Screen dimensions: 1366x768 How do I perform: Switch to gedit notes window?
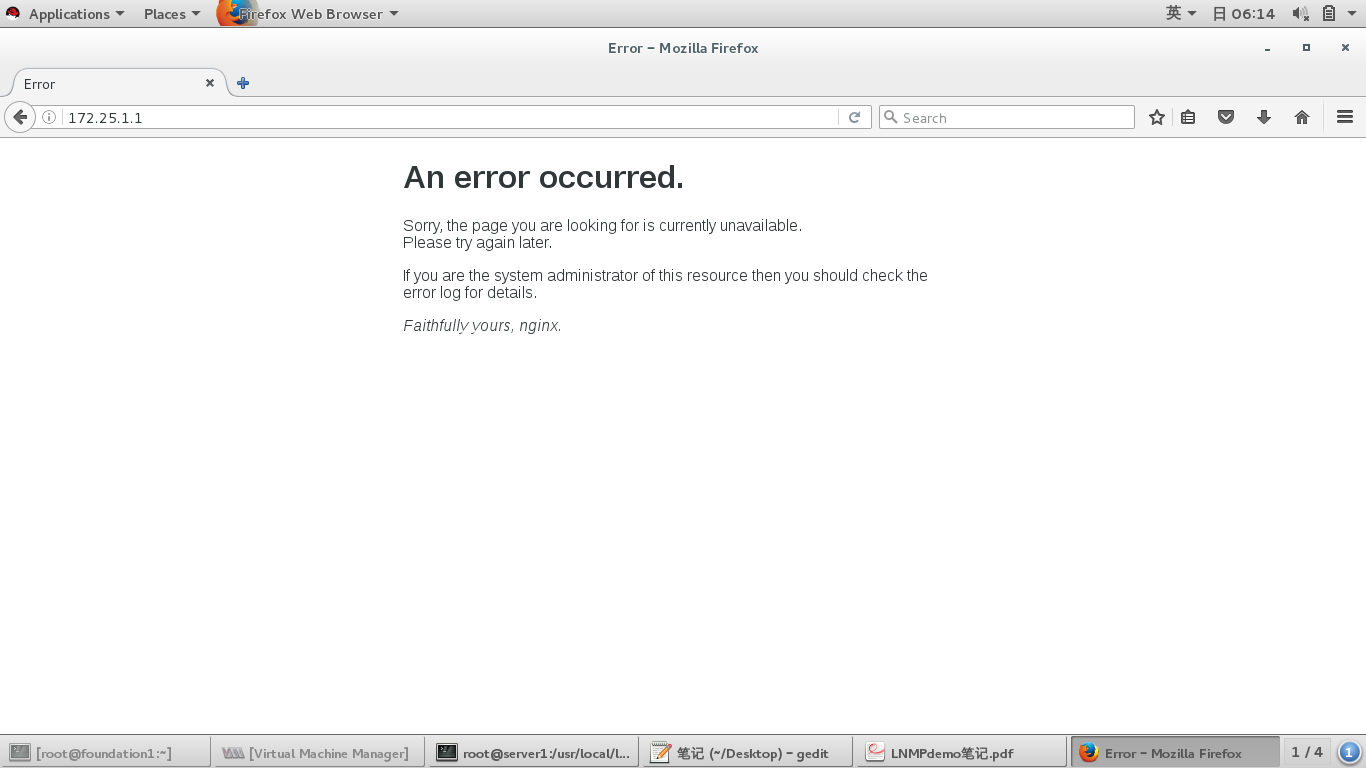coord(747,753)
